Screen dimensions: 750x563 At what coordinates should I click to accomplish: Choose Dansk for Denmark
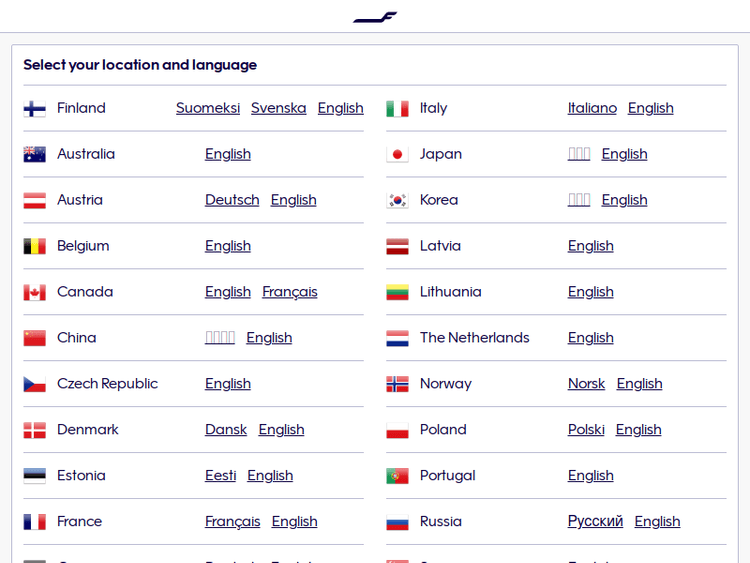226,430
